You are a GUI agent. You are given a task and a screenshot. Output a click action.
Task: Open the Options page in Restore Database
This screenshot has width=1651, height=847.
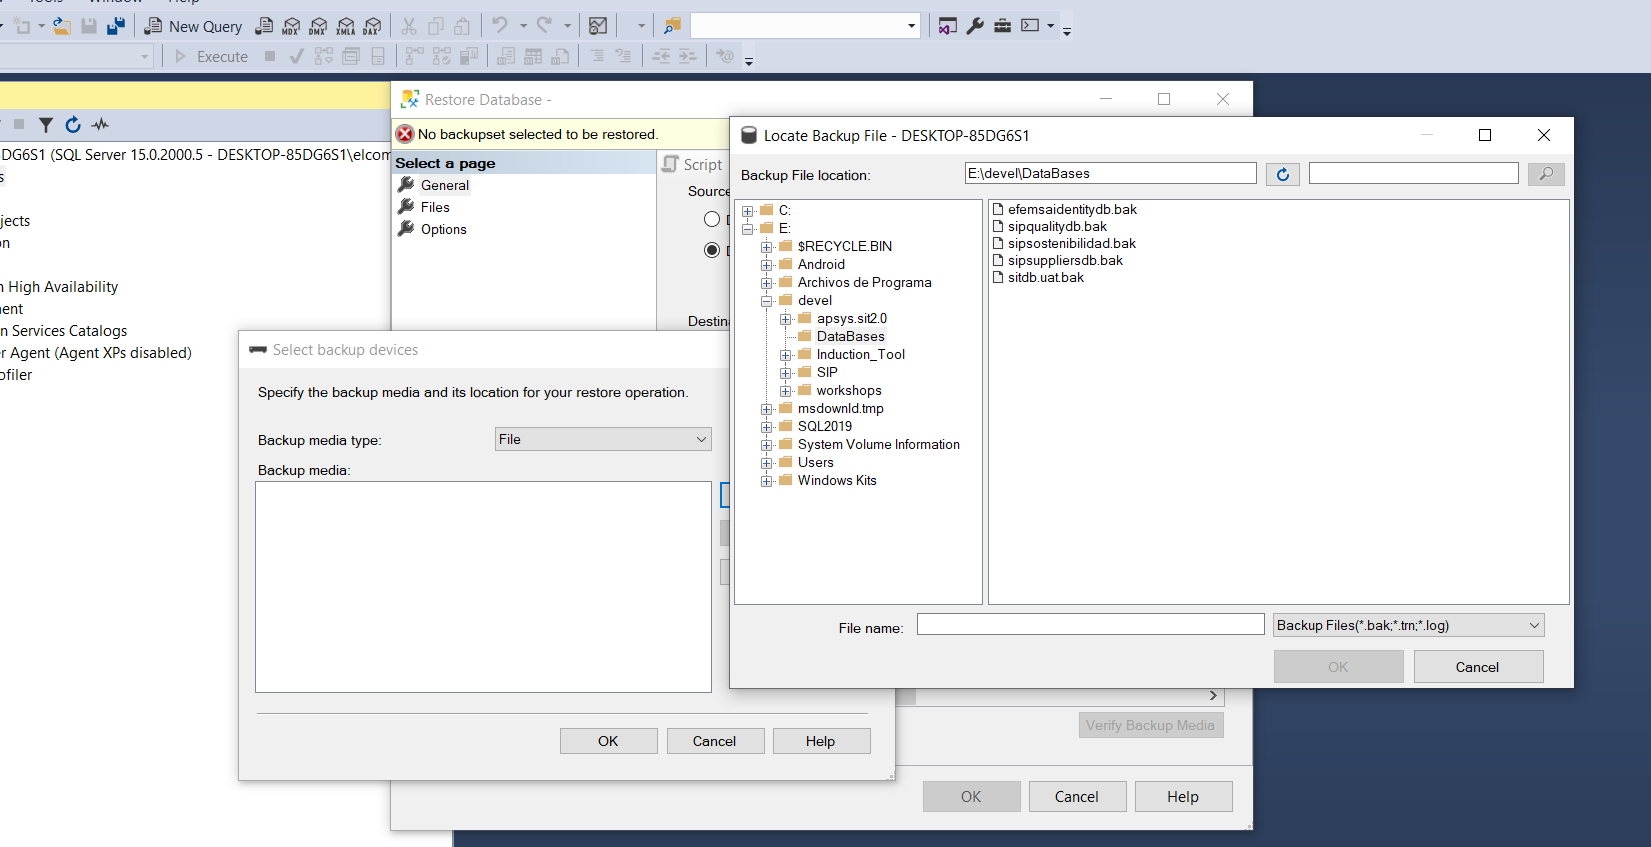443,229
